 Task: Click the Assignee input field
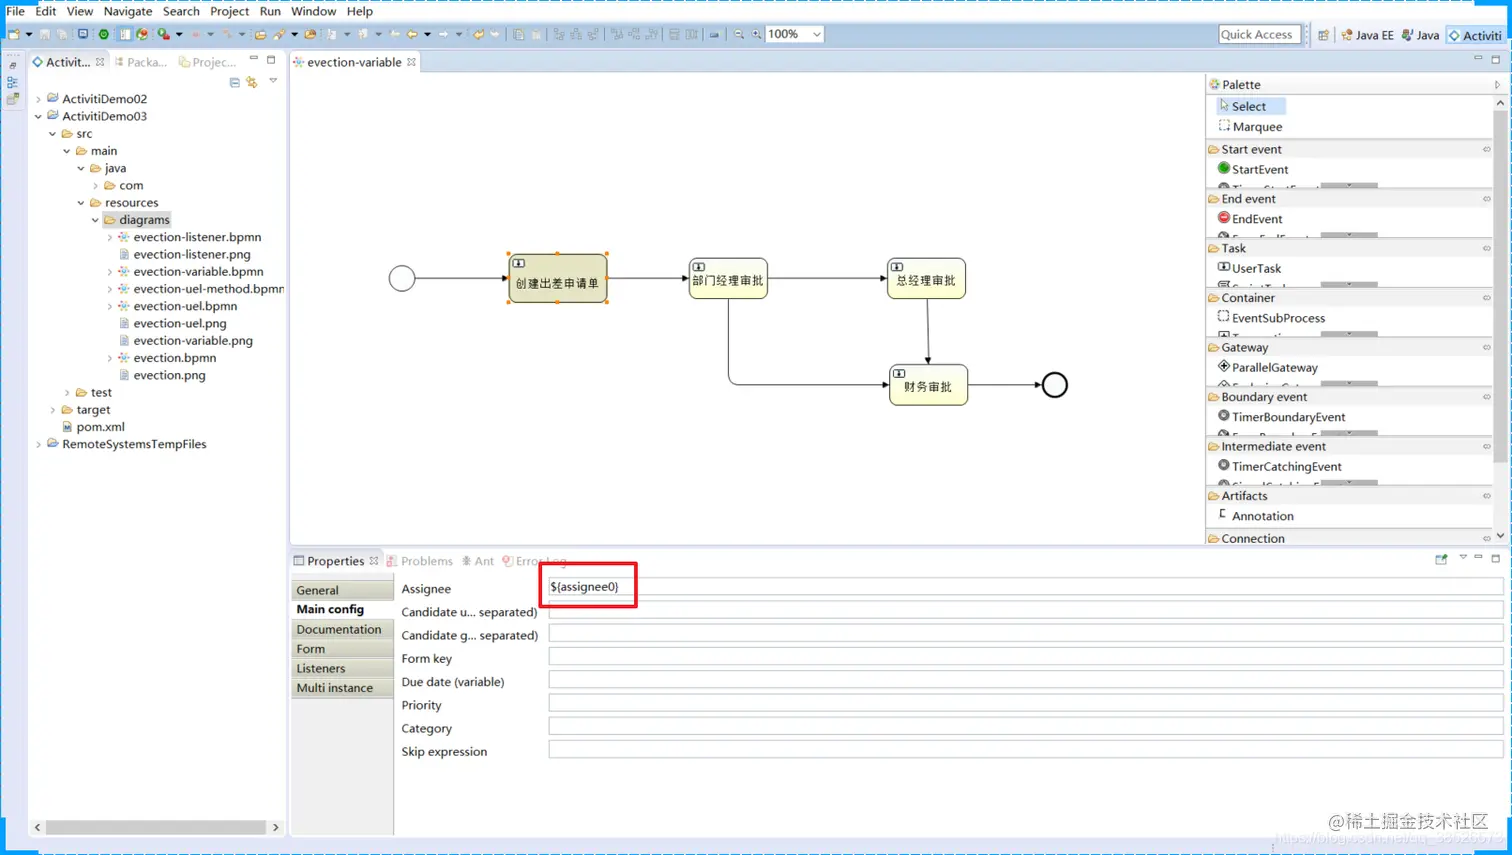pyautogui.click(x=1025, y=587)
